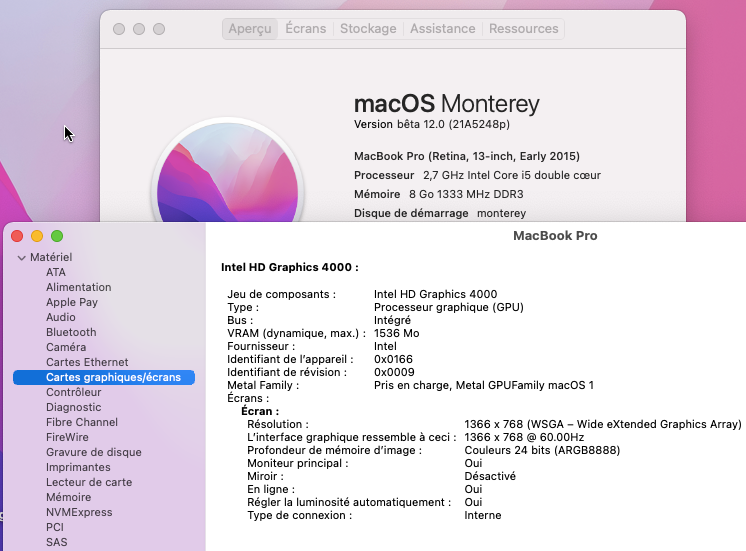
Task: Select Mémoire in the sidebar
Action: click(x=69, y=497)
